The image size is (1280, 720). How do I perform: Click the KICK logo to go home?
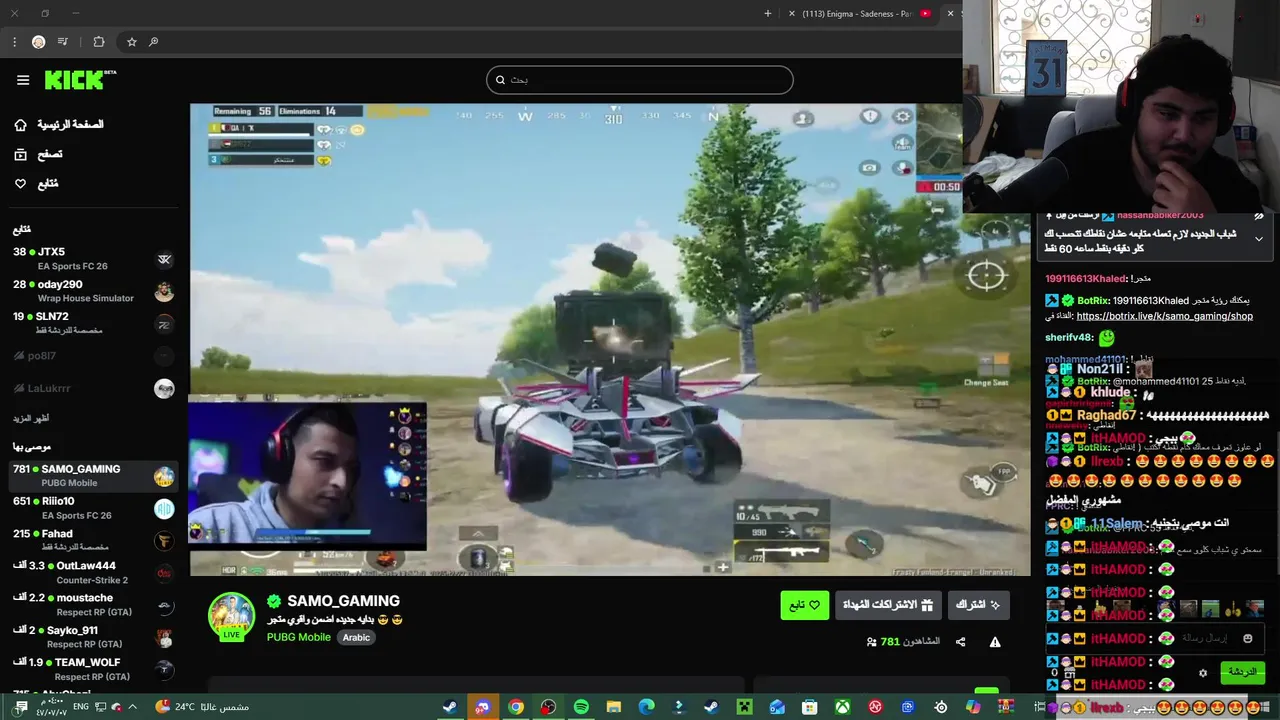coord(80,80)
